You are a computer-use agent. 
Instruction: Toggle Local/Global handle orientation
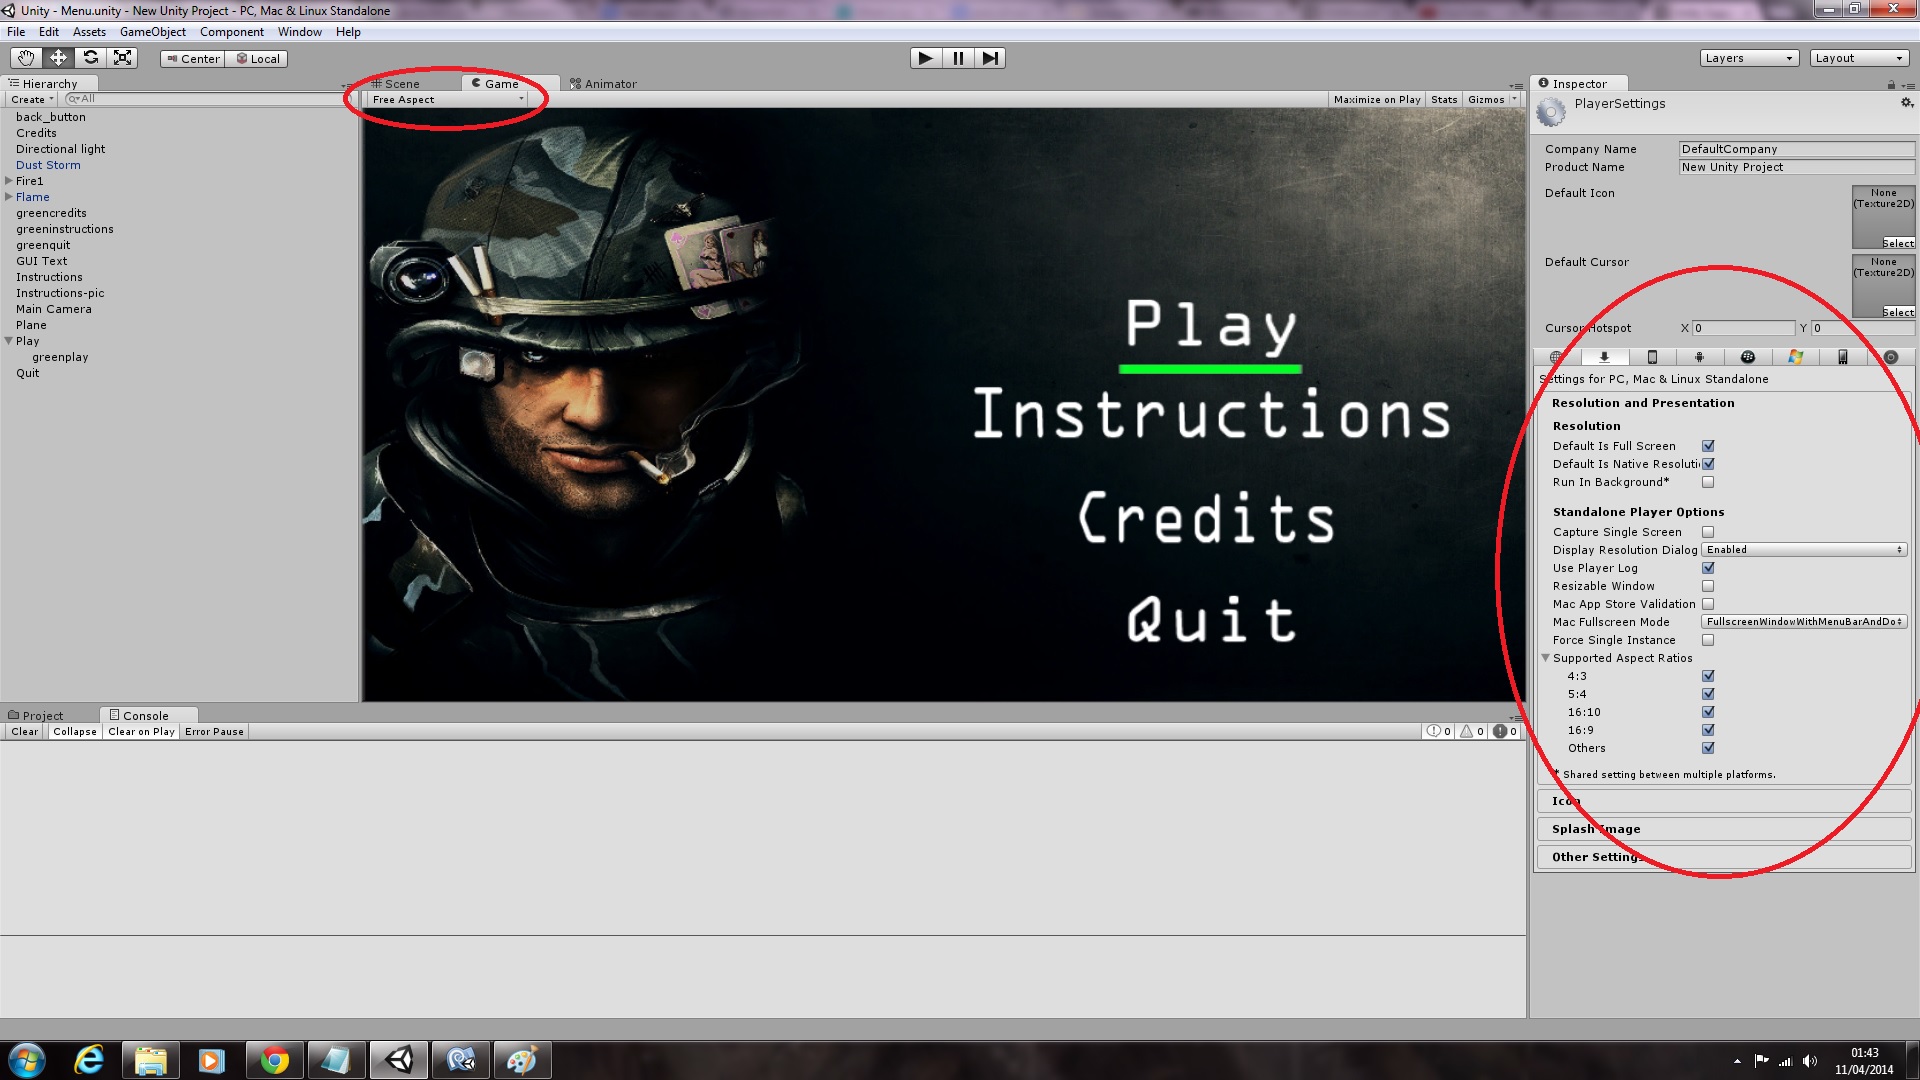pyautogui.click(x=257, y=59)
